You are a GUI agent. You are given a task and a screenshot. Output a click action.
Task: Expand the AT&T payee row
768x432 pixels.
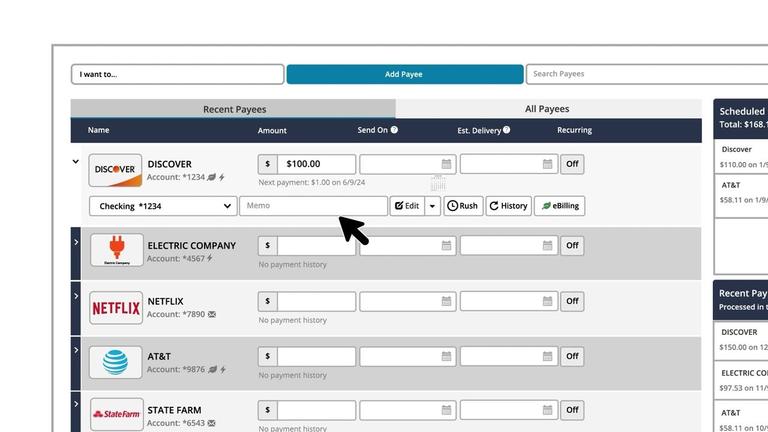76,350
